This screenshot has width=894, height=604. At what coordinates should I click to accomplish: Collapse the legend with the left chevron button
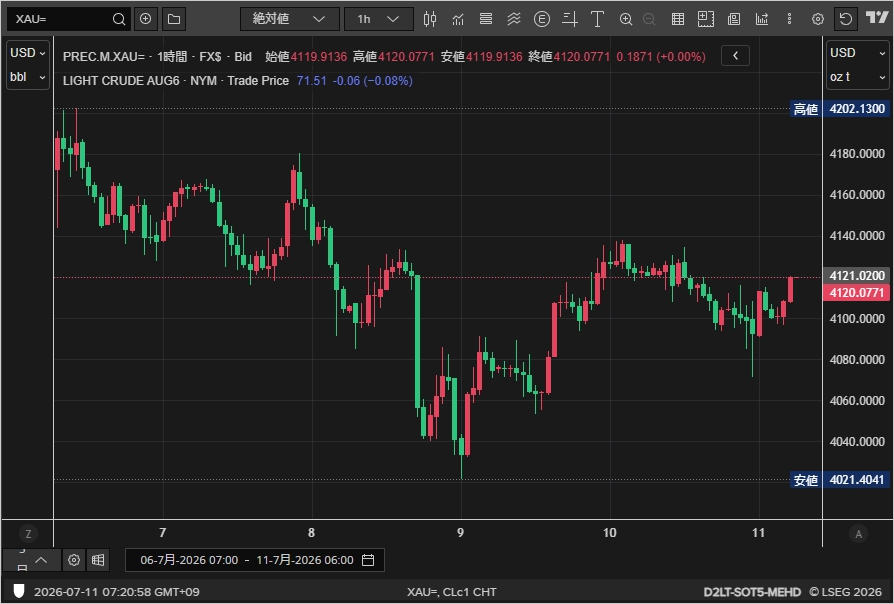click(735, 56)
